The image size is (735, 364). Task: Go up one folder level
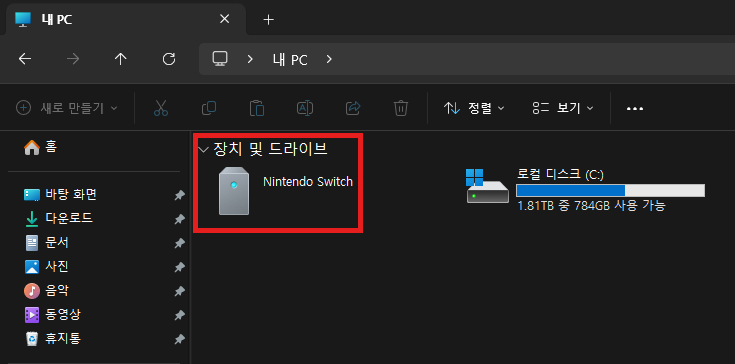pos(121,59)
